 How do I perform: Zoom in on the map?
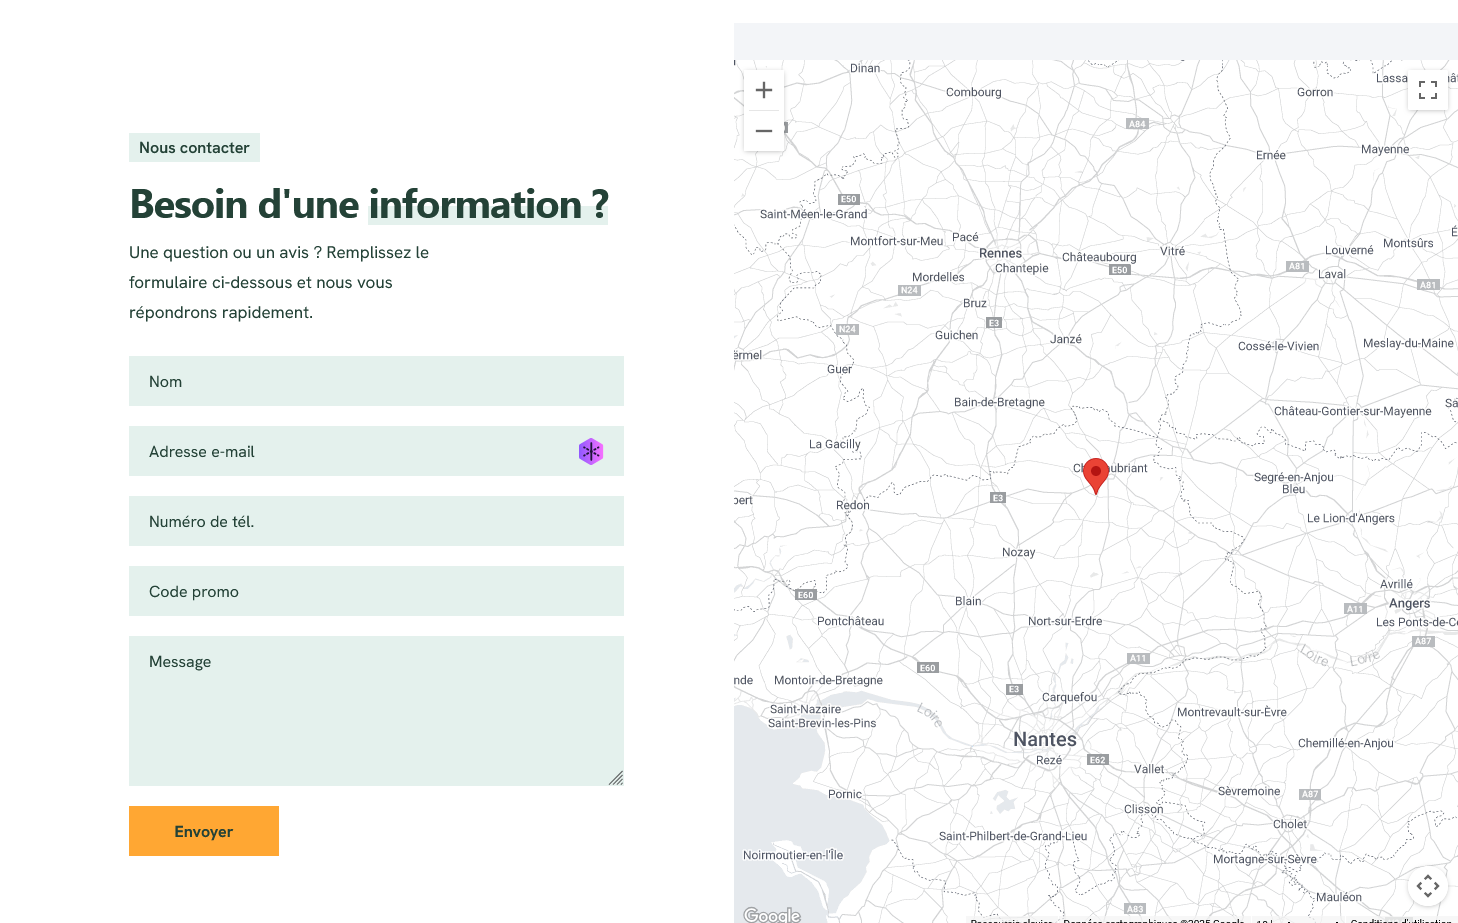(x=764, y=90)
